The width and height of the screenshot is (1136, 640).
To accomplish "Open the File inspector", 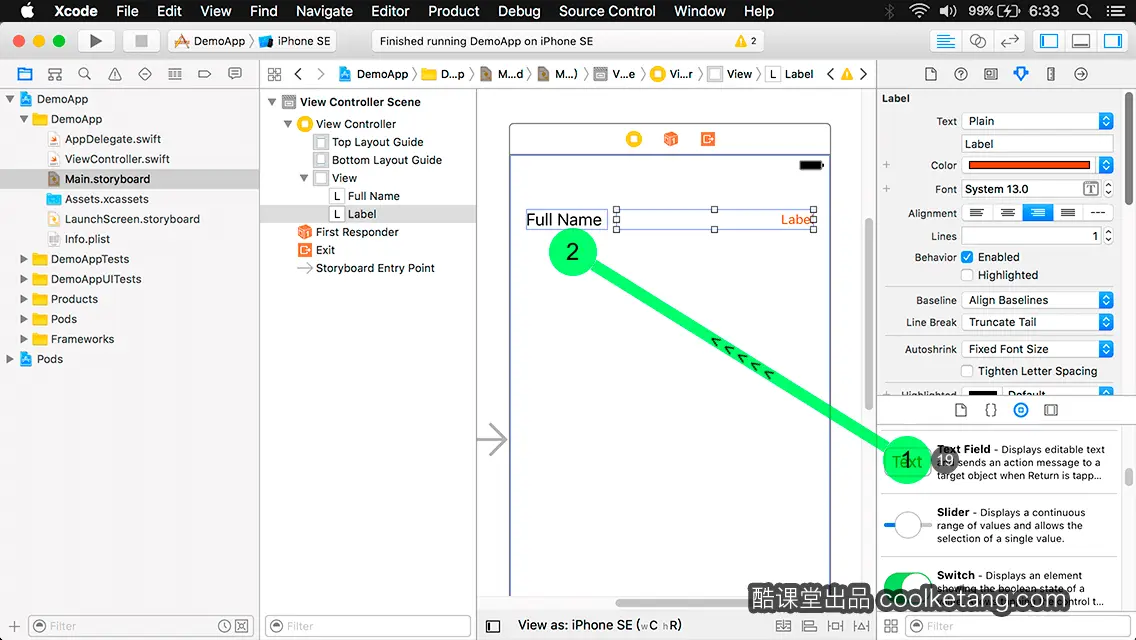I will point(931,74).
